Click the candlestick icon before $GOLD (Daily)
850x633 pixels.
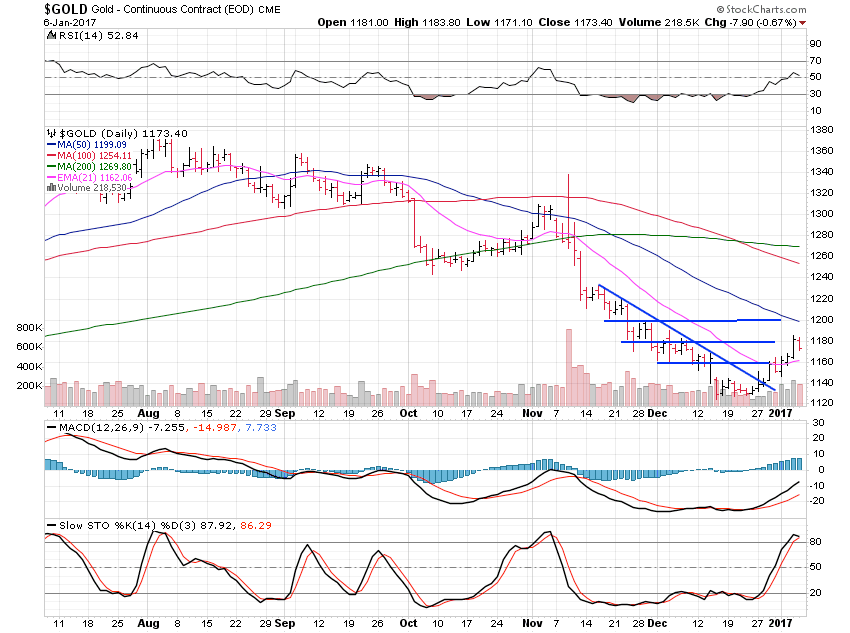click(51, 133)
